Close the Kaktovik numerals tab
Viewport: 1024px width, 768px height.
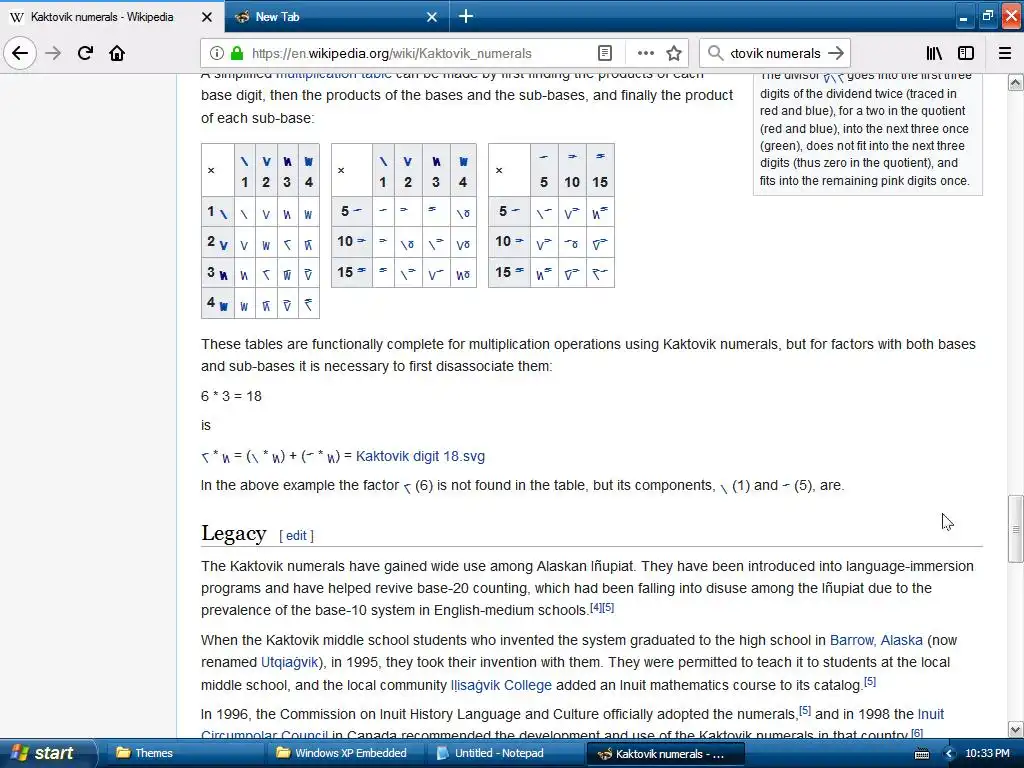206,17
